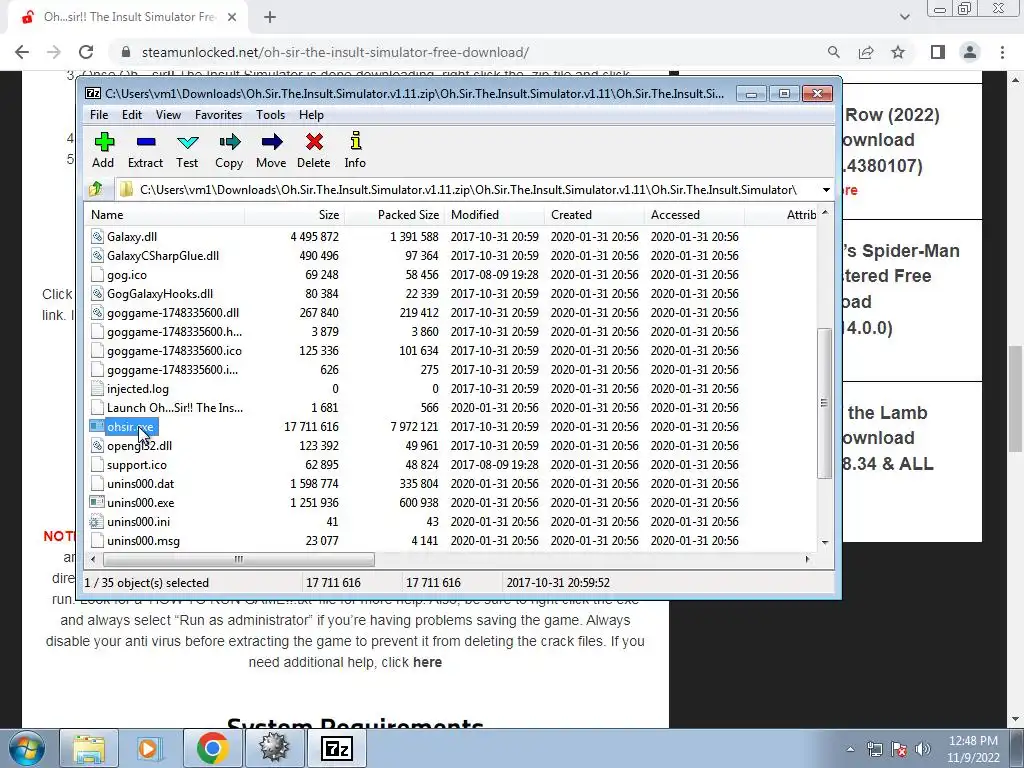Click the Chrome share icon
1024x768 pixels.
[x=866, y=52]
